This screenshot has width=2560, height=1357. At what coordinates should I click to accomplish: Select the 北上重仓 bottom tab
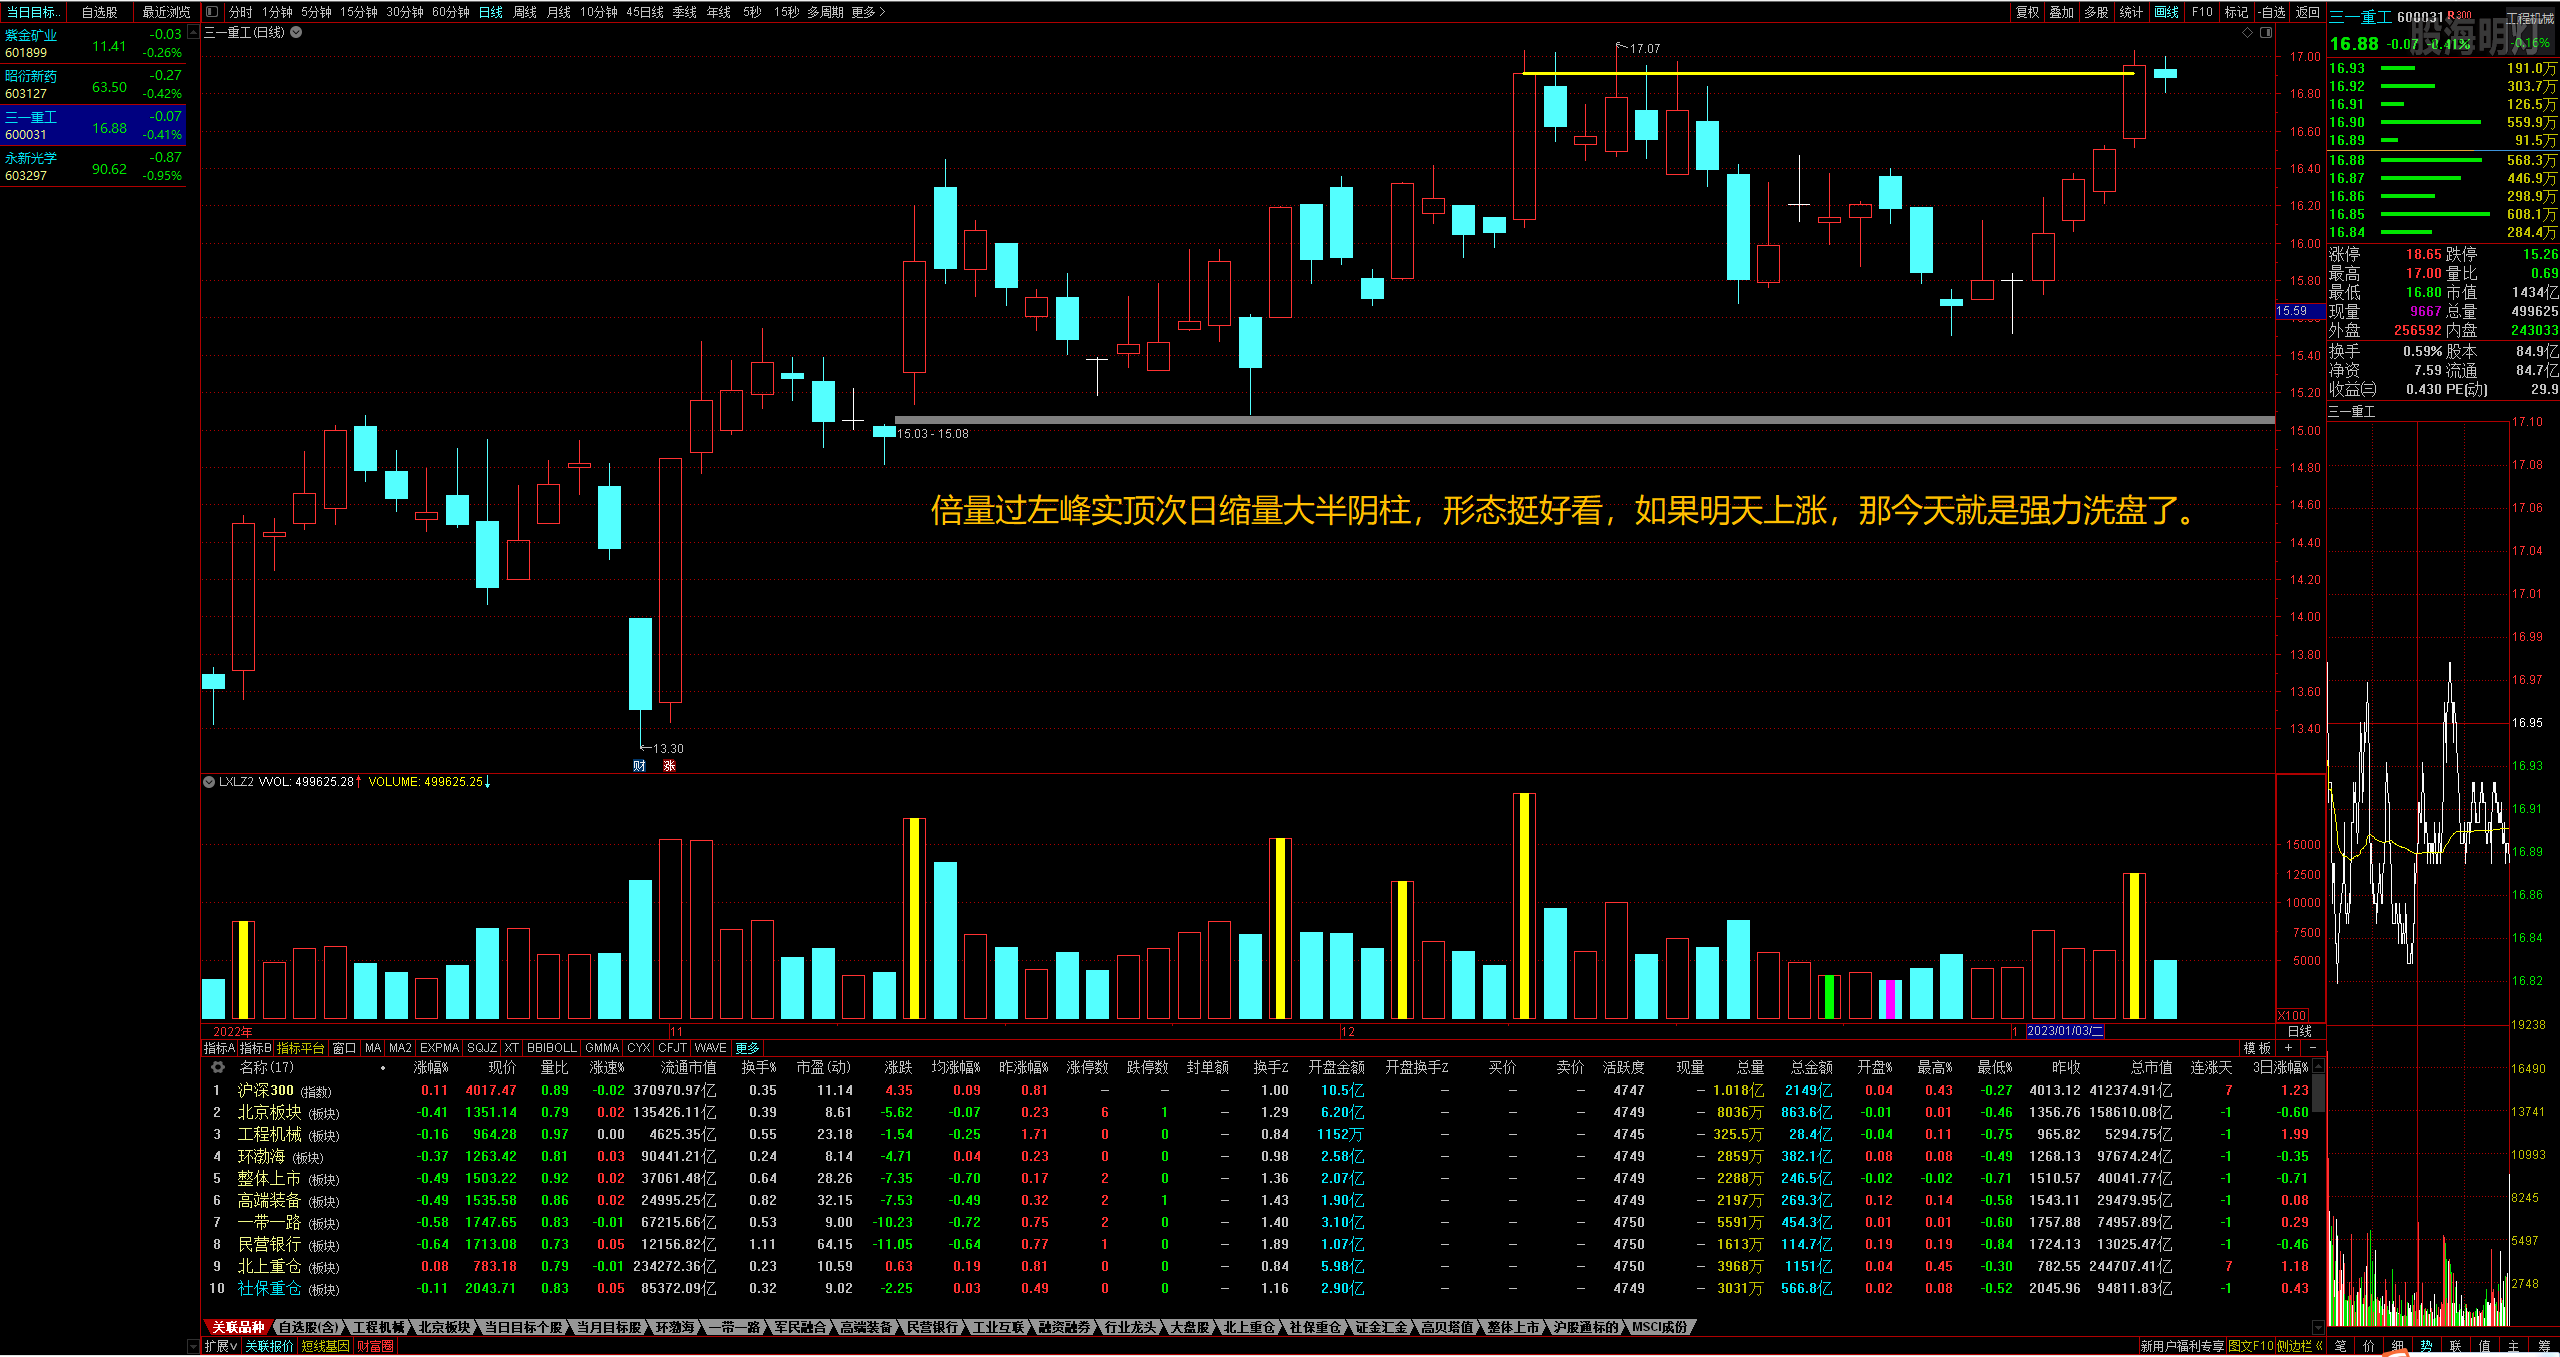click(x=1250, y=1327)
